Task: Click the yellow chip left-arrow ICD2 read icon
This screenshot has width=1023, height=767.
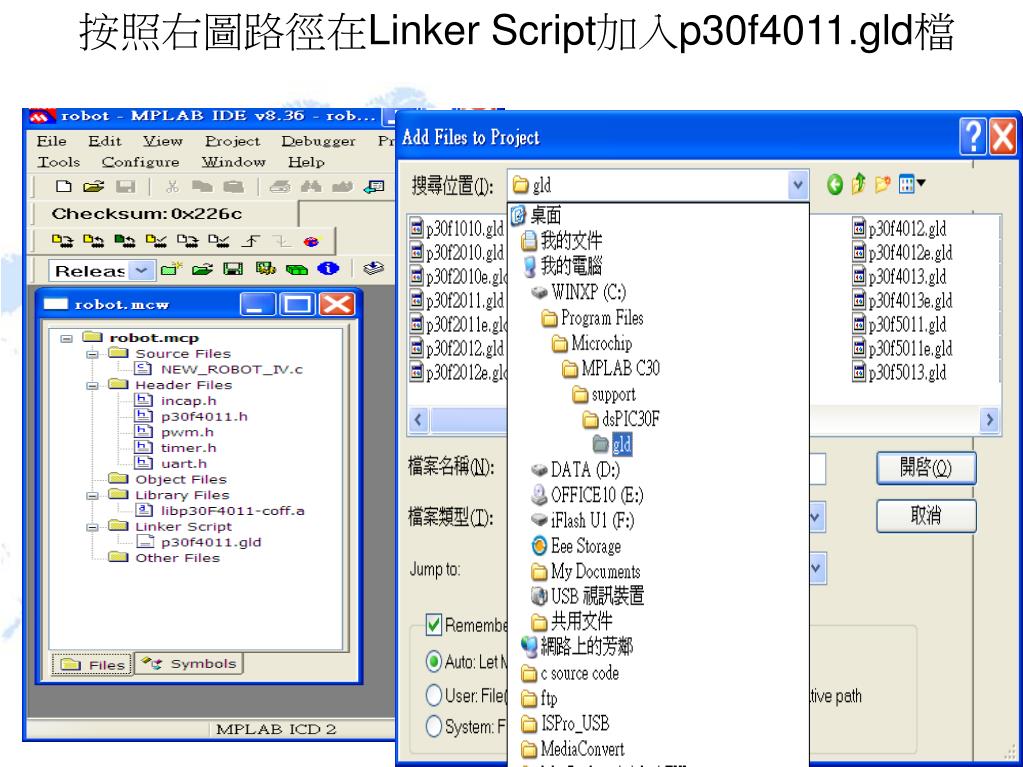Action: [x=93, y=241]
